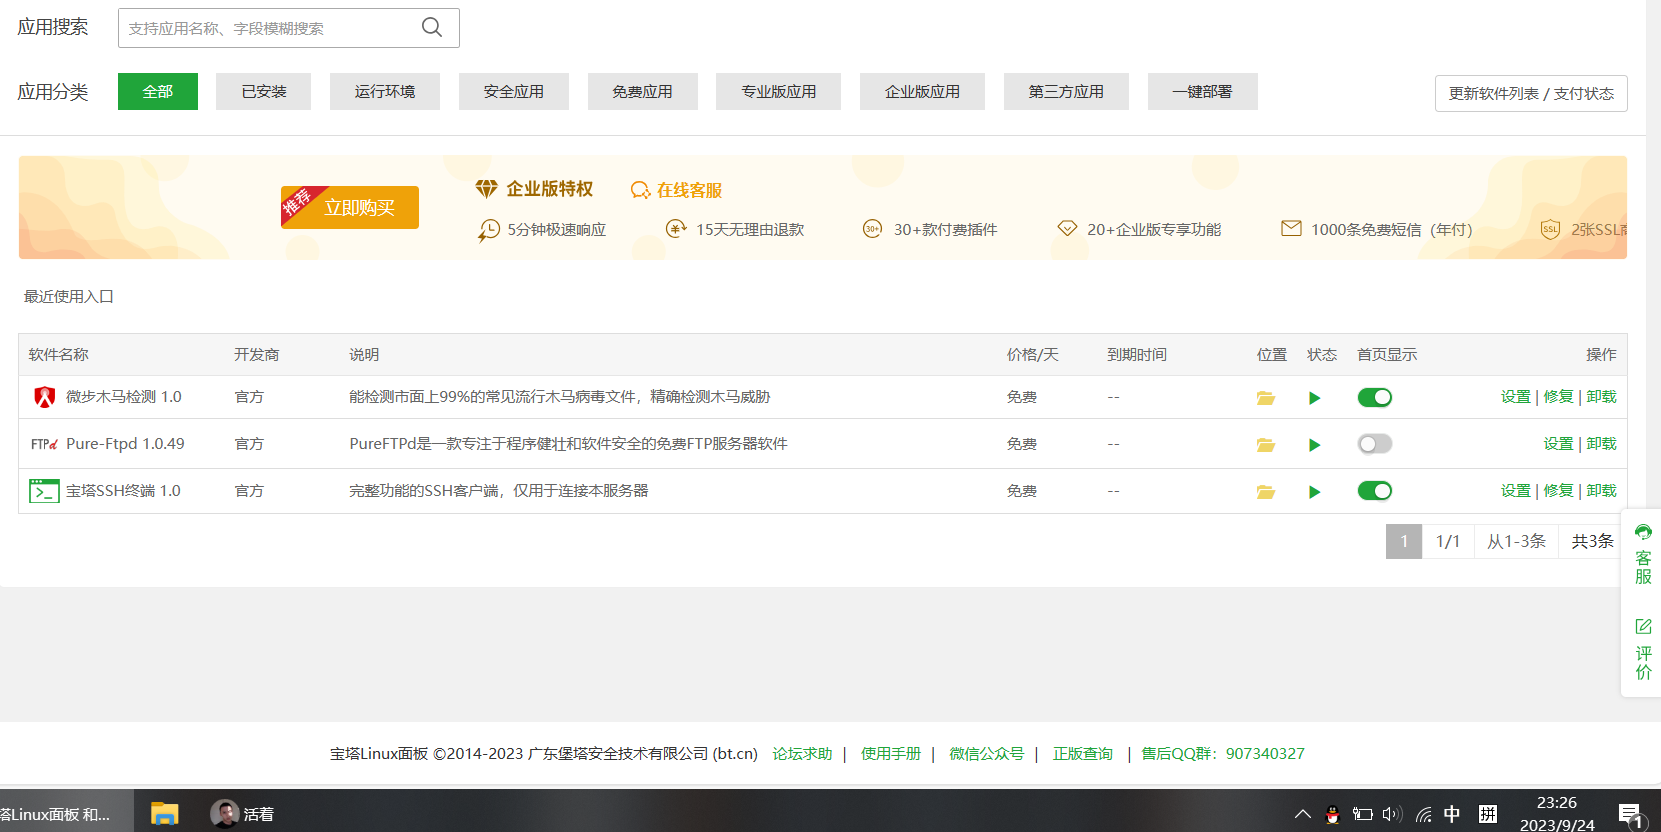
Task: Click page 1 pagination button
Action: click(x=1404, y=541)
